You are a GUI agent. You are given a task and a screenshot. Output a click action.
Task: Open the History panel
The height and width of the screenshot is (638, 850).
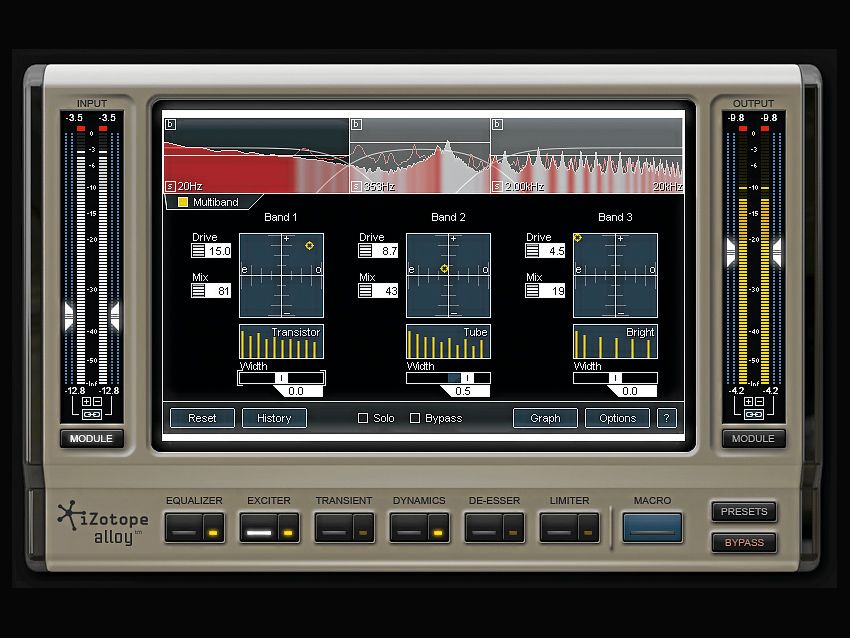[274, 418]
